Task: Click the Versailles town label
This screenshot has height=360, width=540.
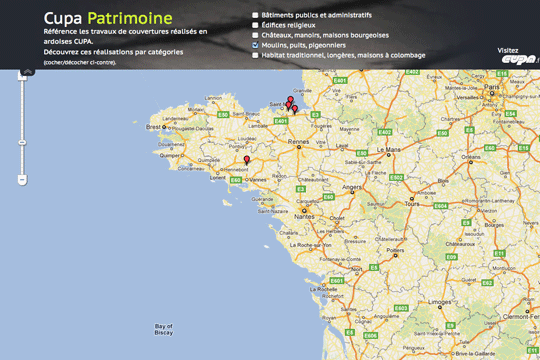Action: pos(467,97)
